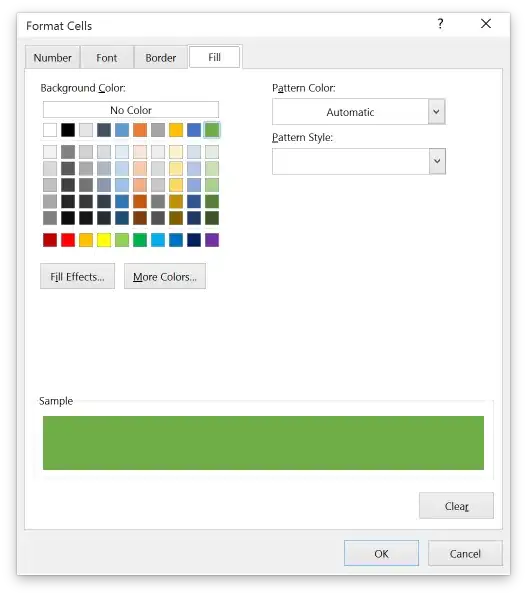Open the Fill Effects dialog
The image size is (527, 596).
[x=77, y=276]
